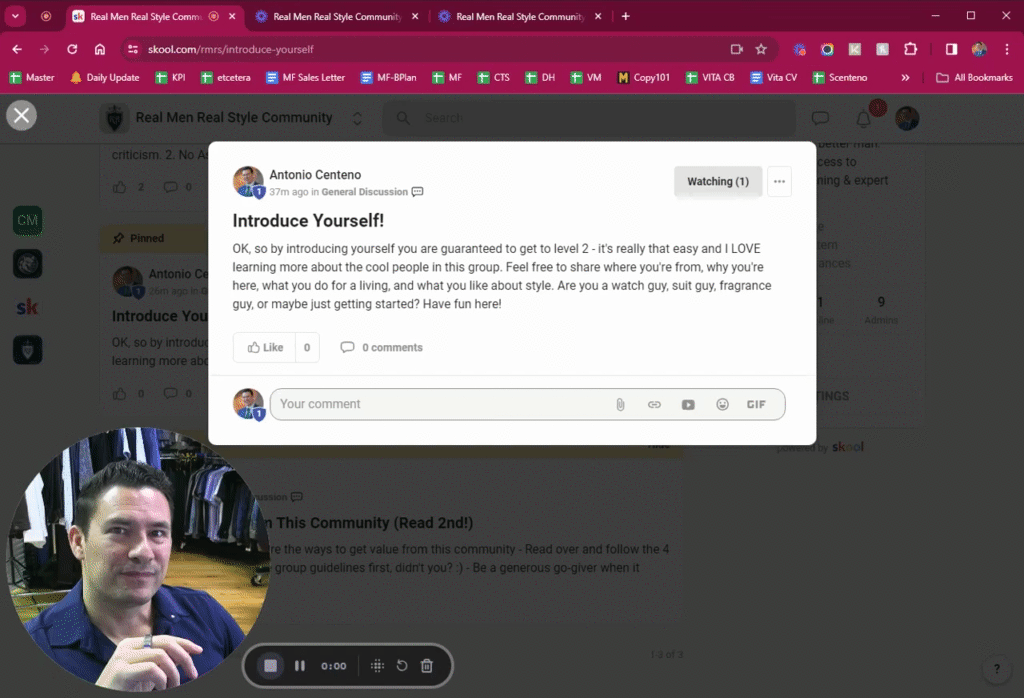
Task: Open the KPI bookmark
Action: click(x=170, y=78)
